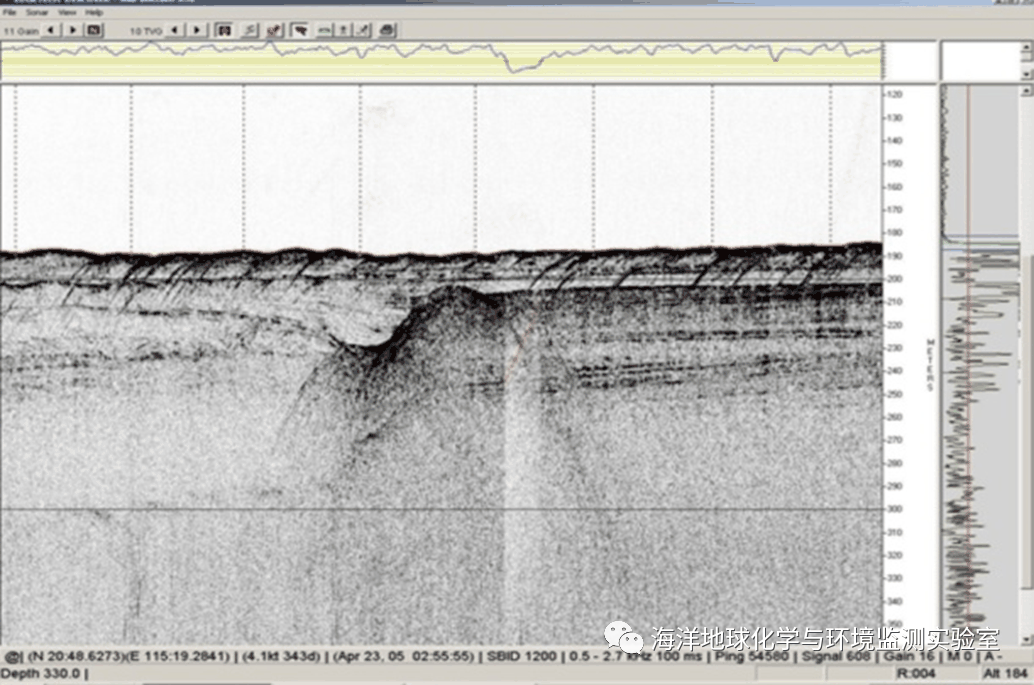Toggle the pressed pointer tool in toolbar
The height and width of the screenshot is (685, 1034).
(x=299, y=30)
